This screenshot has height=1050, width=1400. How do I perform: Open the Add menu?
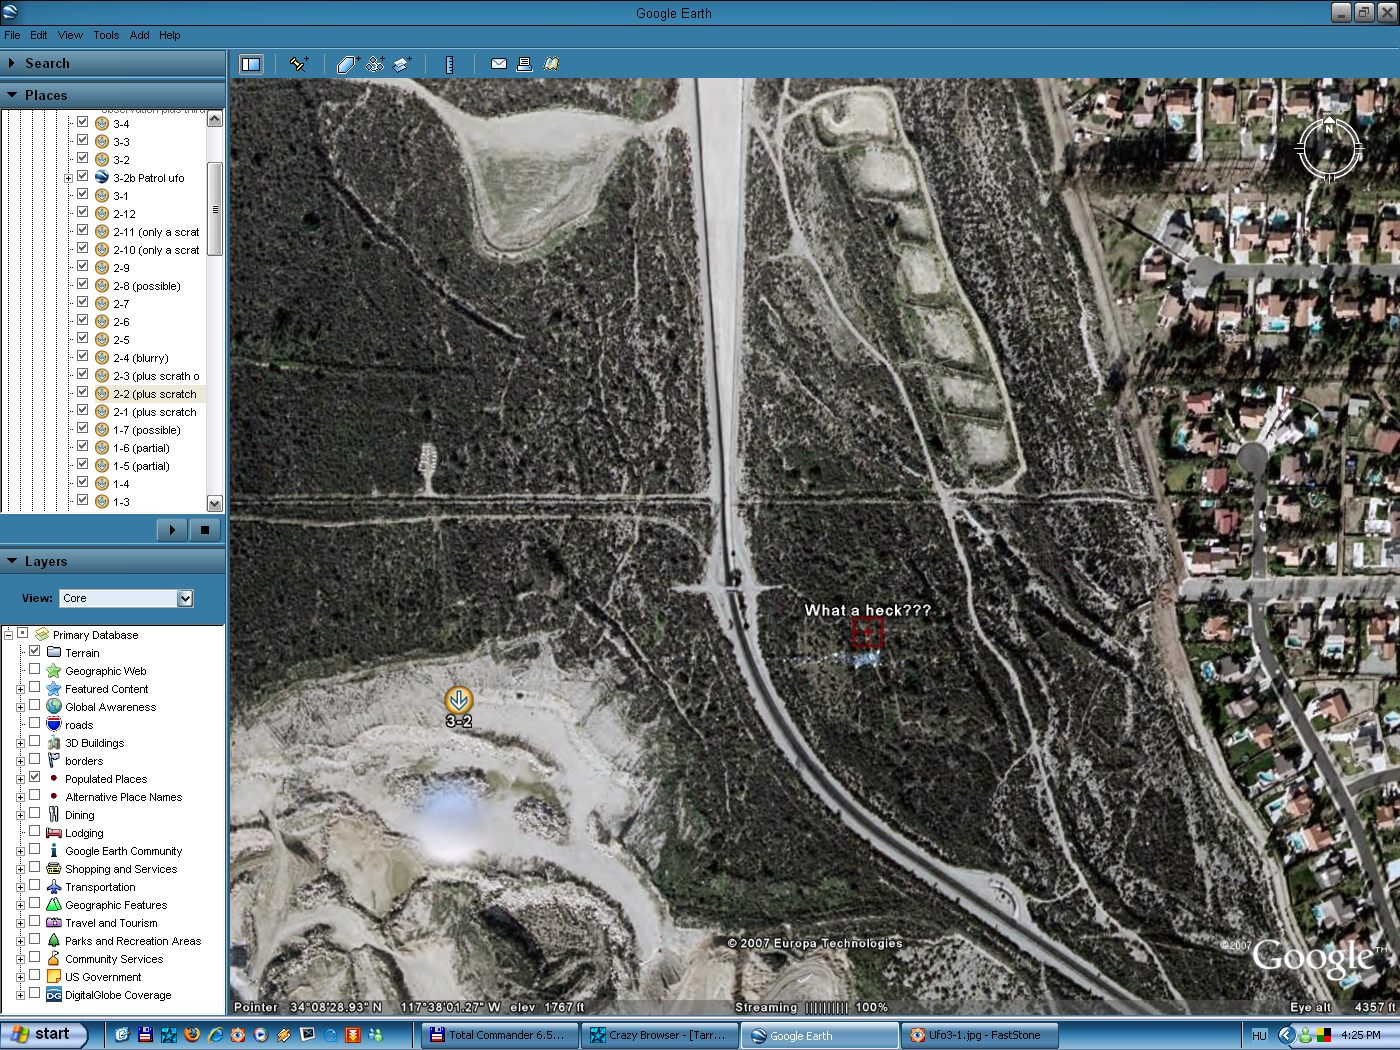[139, 35]
